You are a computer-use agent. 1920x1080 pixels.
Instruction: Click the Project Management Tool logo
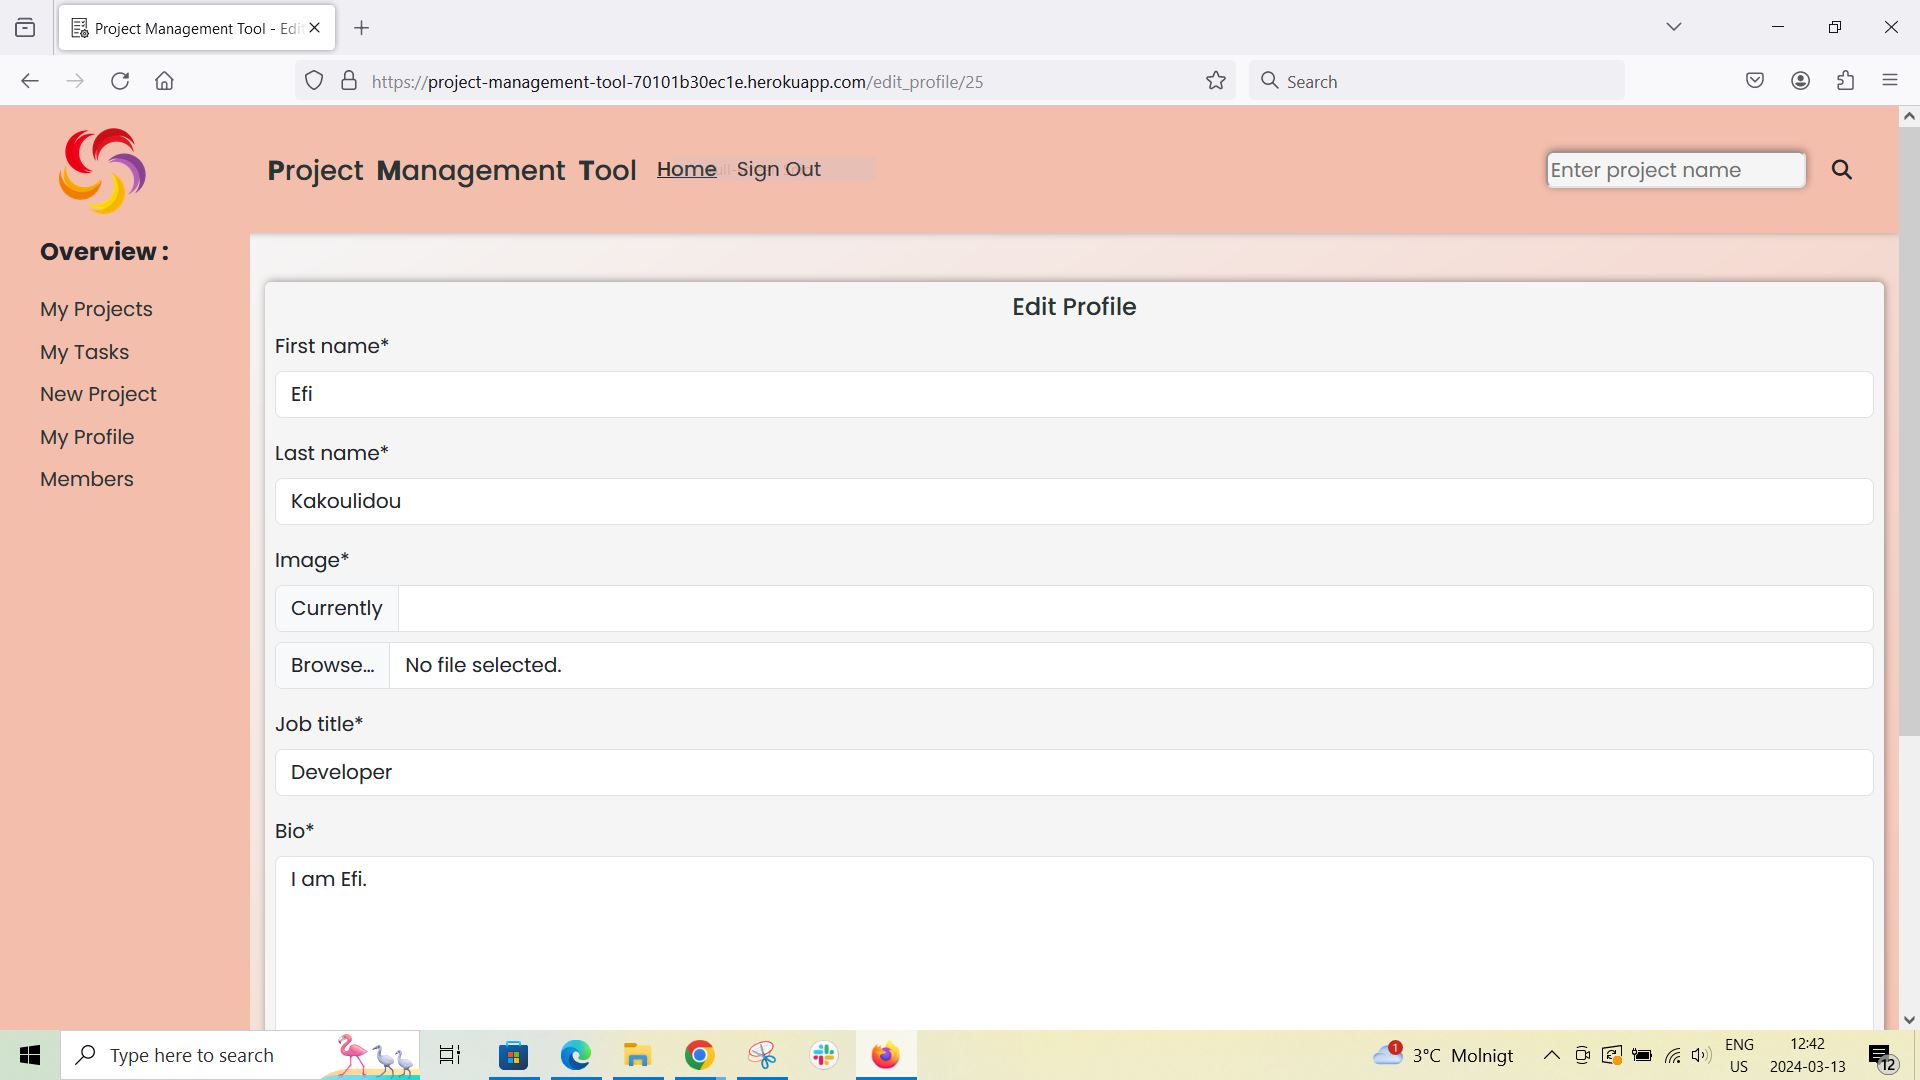[101, 170]
